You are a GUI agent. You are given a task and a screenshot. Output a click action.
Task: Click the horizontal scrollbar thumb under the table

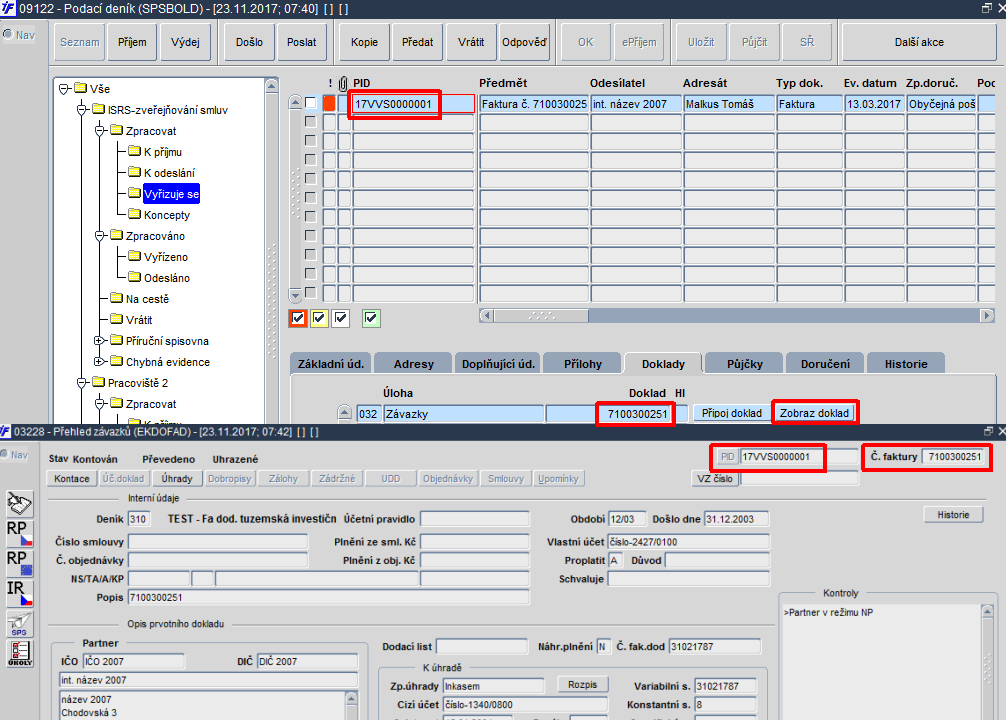[x=541, y=316]
